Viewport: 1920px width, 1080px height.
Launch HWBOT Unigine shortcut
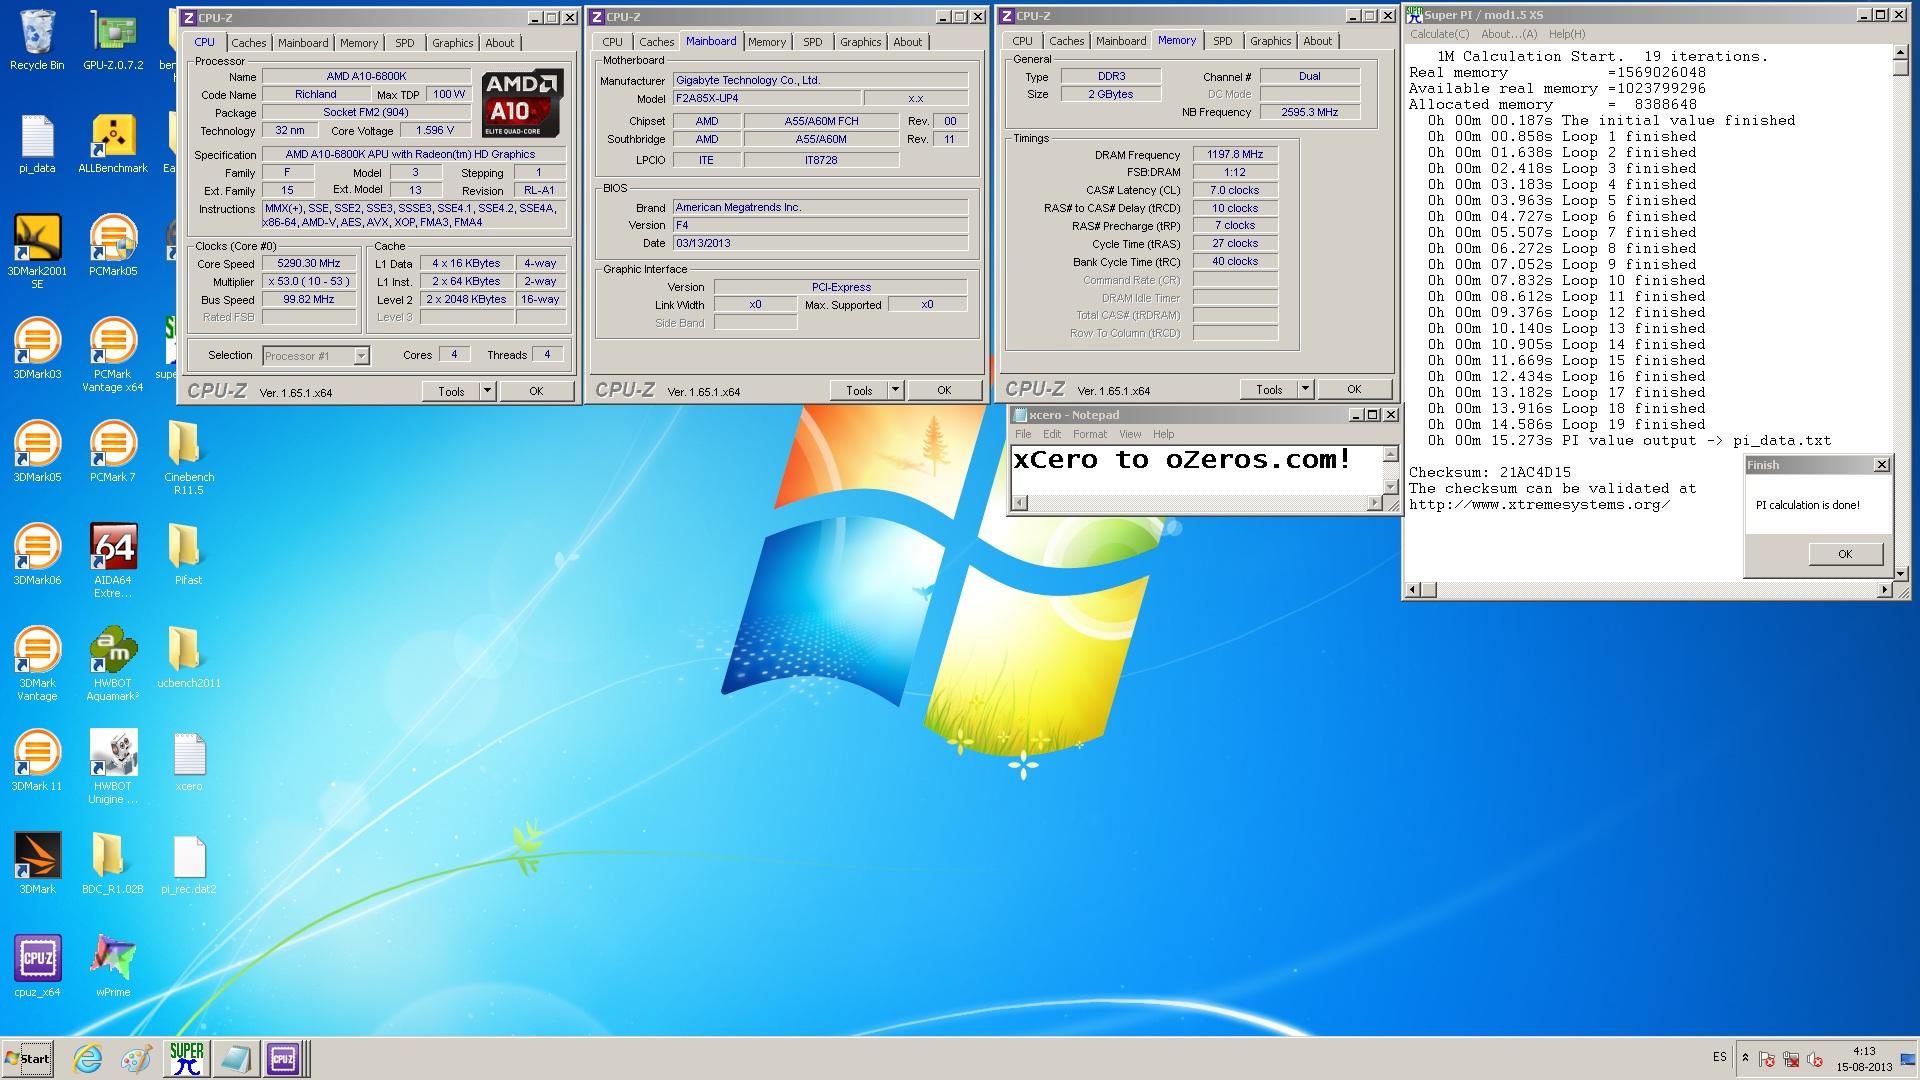pos(113,766)
